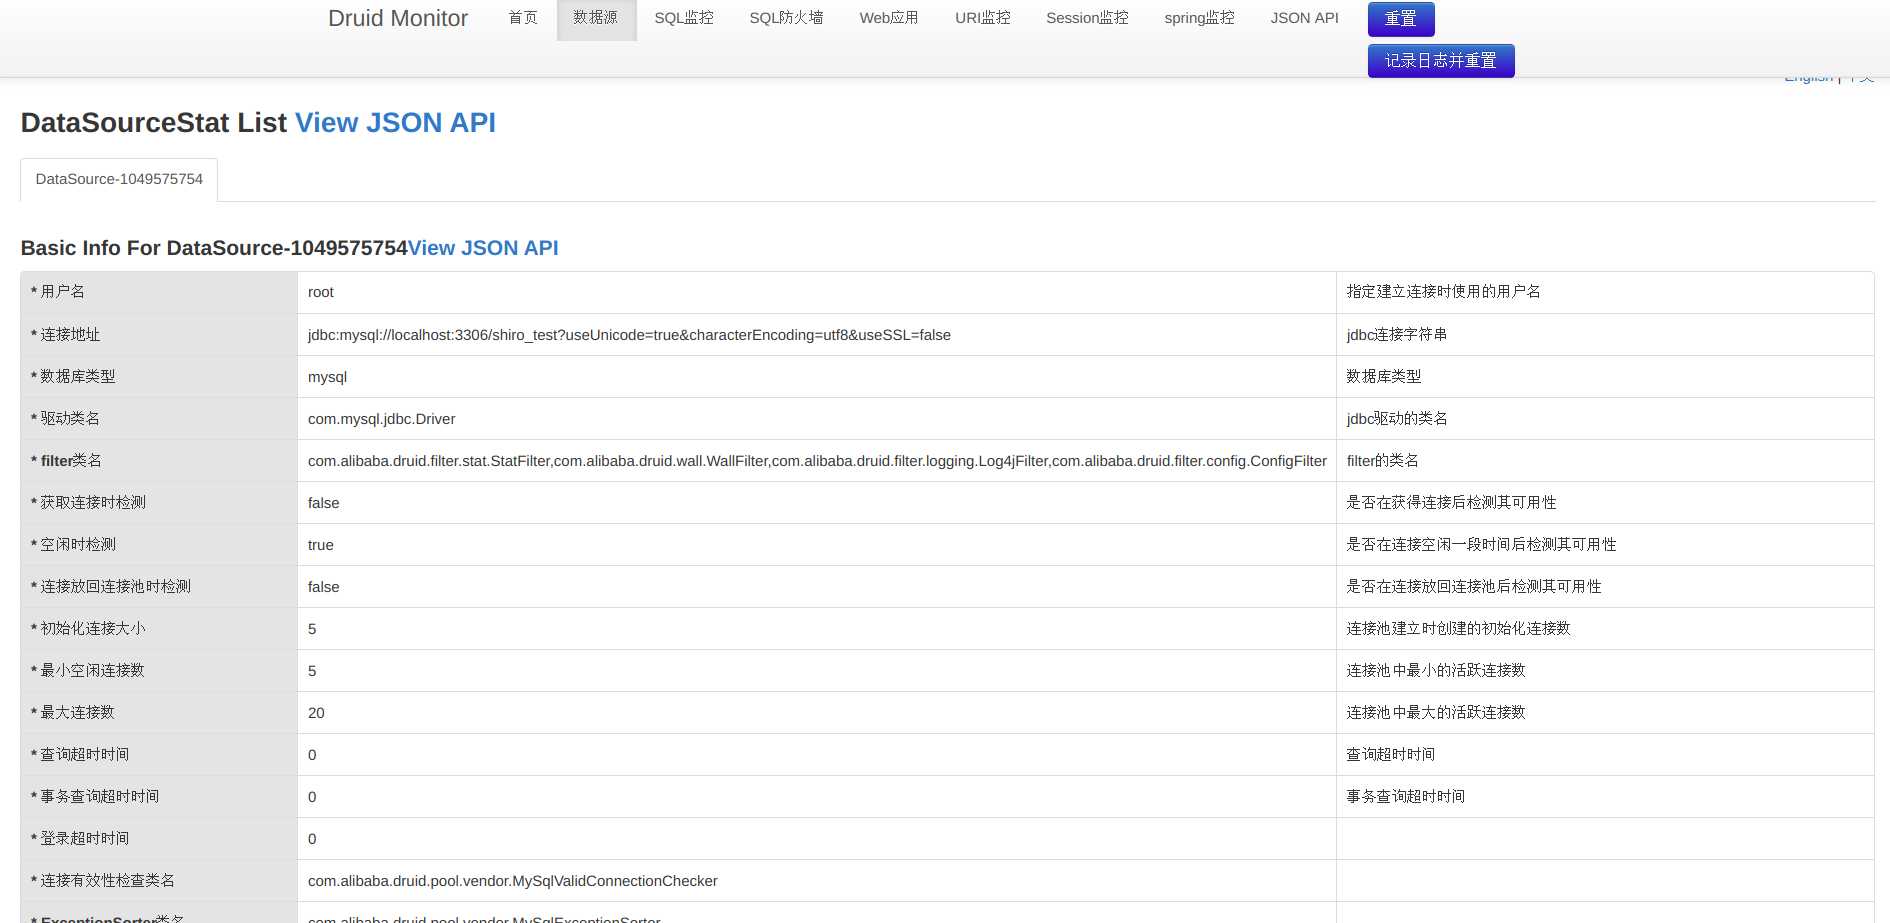Click the 事务查询超时时间 value 0
The image size is (1890, 923).
pyautogui.click(x=312, y=797)
